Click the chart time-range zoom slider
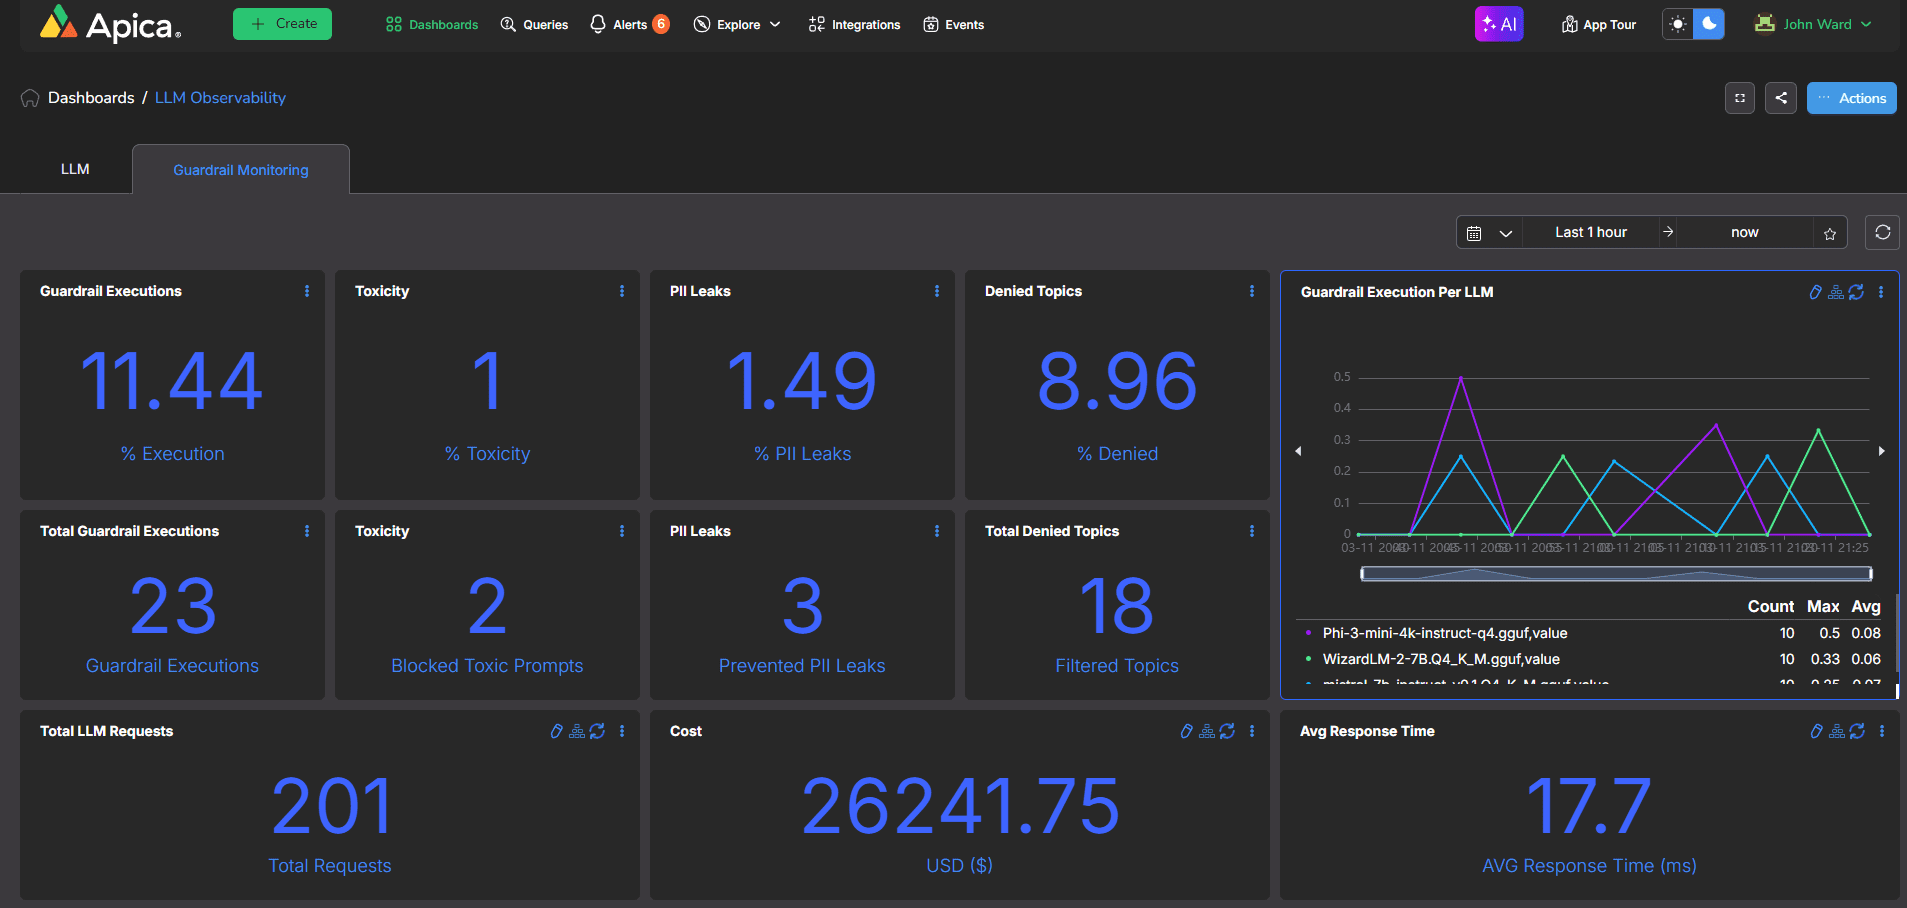 (x=1616, y=574)
